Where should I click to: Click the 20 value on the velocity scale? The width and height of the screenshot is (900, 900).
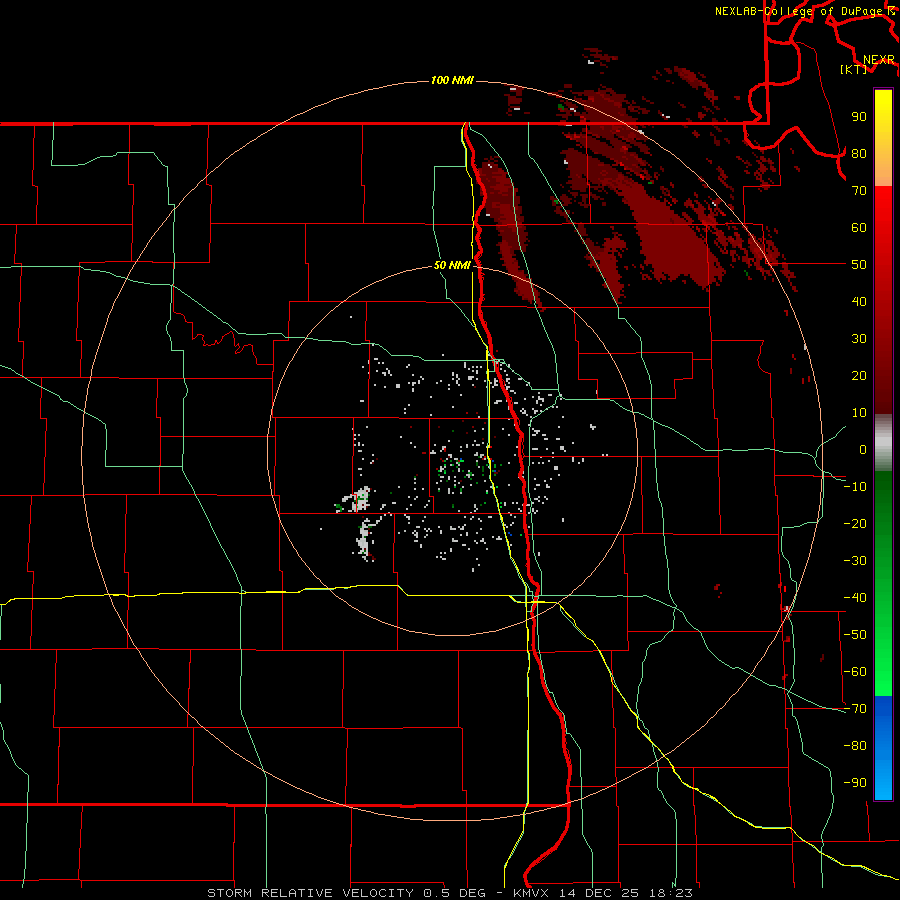click(859, 375)
